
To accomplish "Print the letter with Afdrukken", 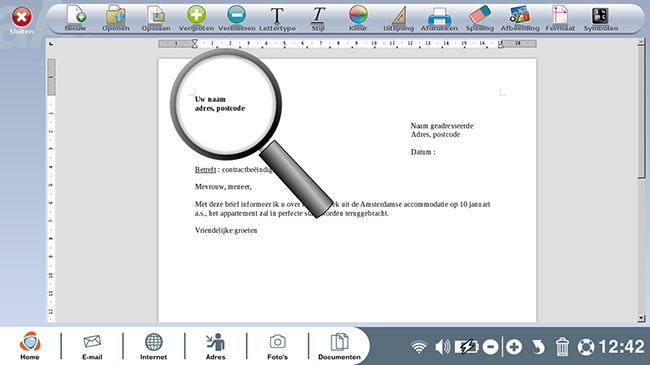I will [439, 19].
